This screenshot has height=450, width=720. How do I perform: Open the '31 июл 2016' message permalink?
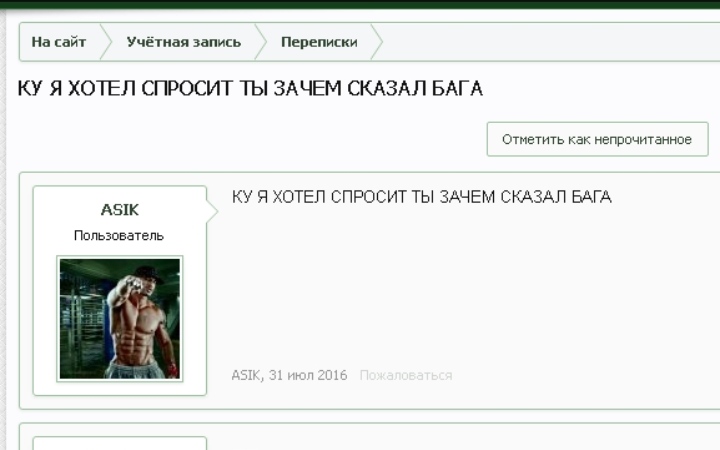(x=308, y=375)
